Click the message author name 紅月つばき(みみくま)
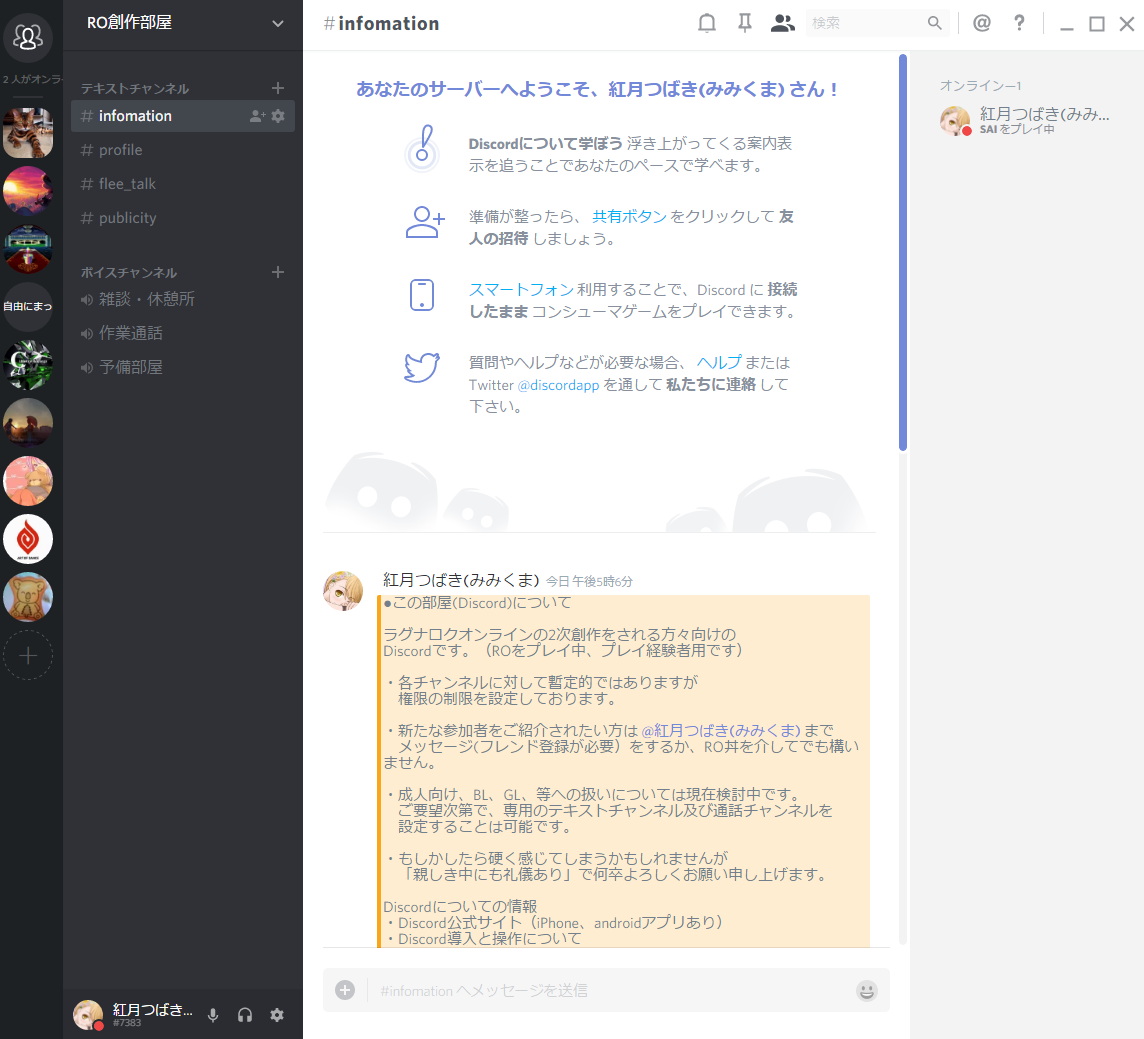 click(461, 580)
